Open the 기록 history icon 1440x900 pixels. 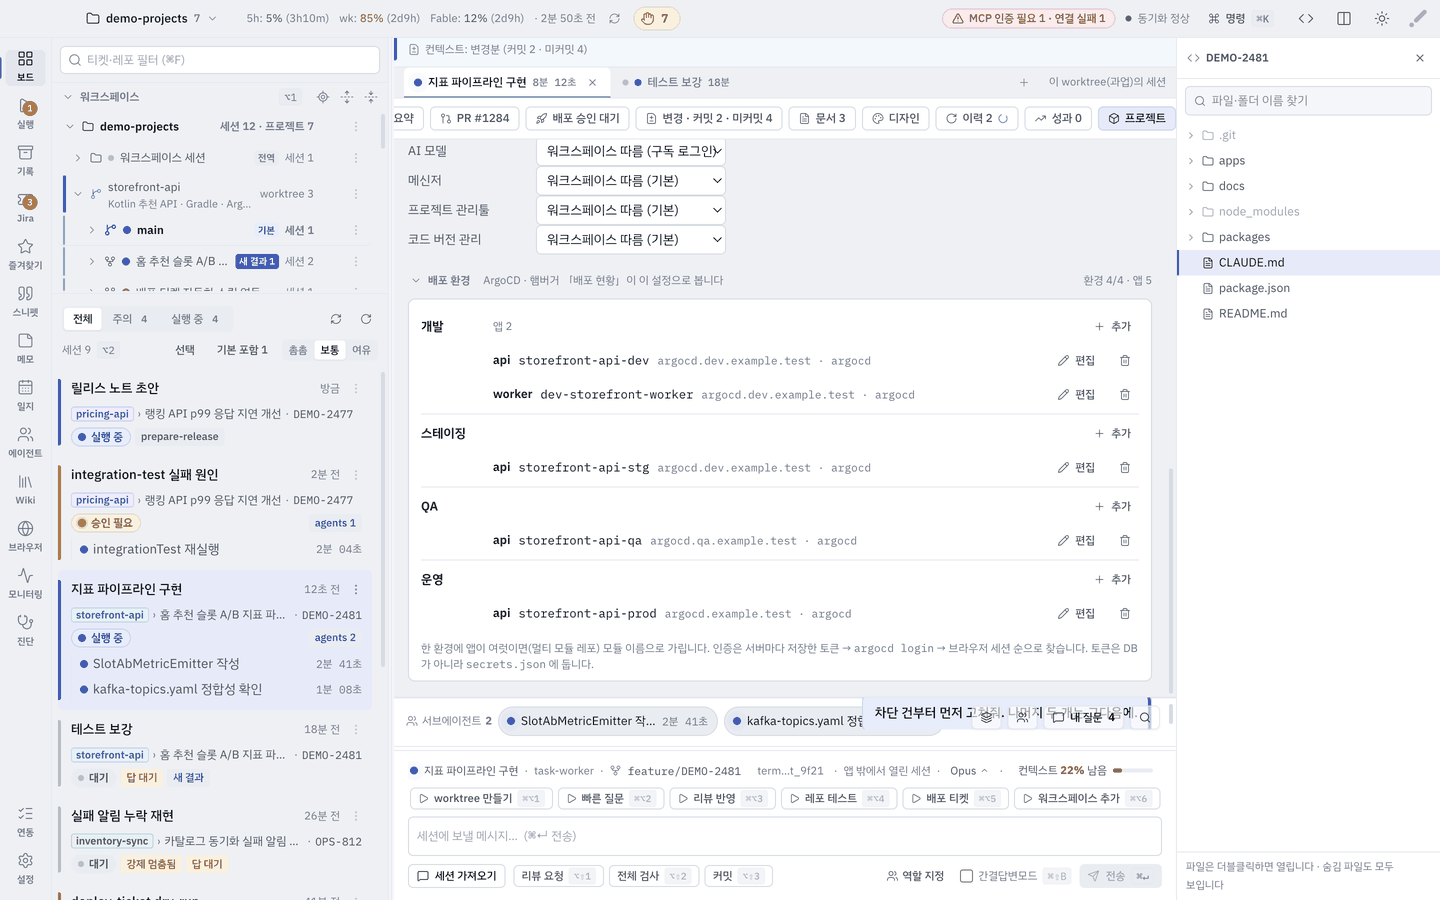(x=25, y=160)
